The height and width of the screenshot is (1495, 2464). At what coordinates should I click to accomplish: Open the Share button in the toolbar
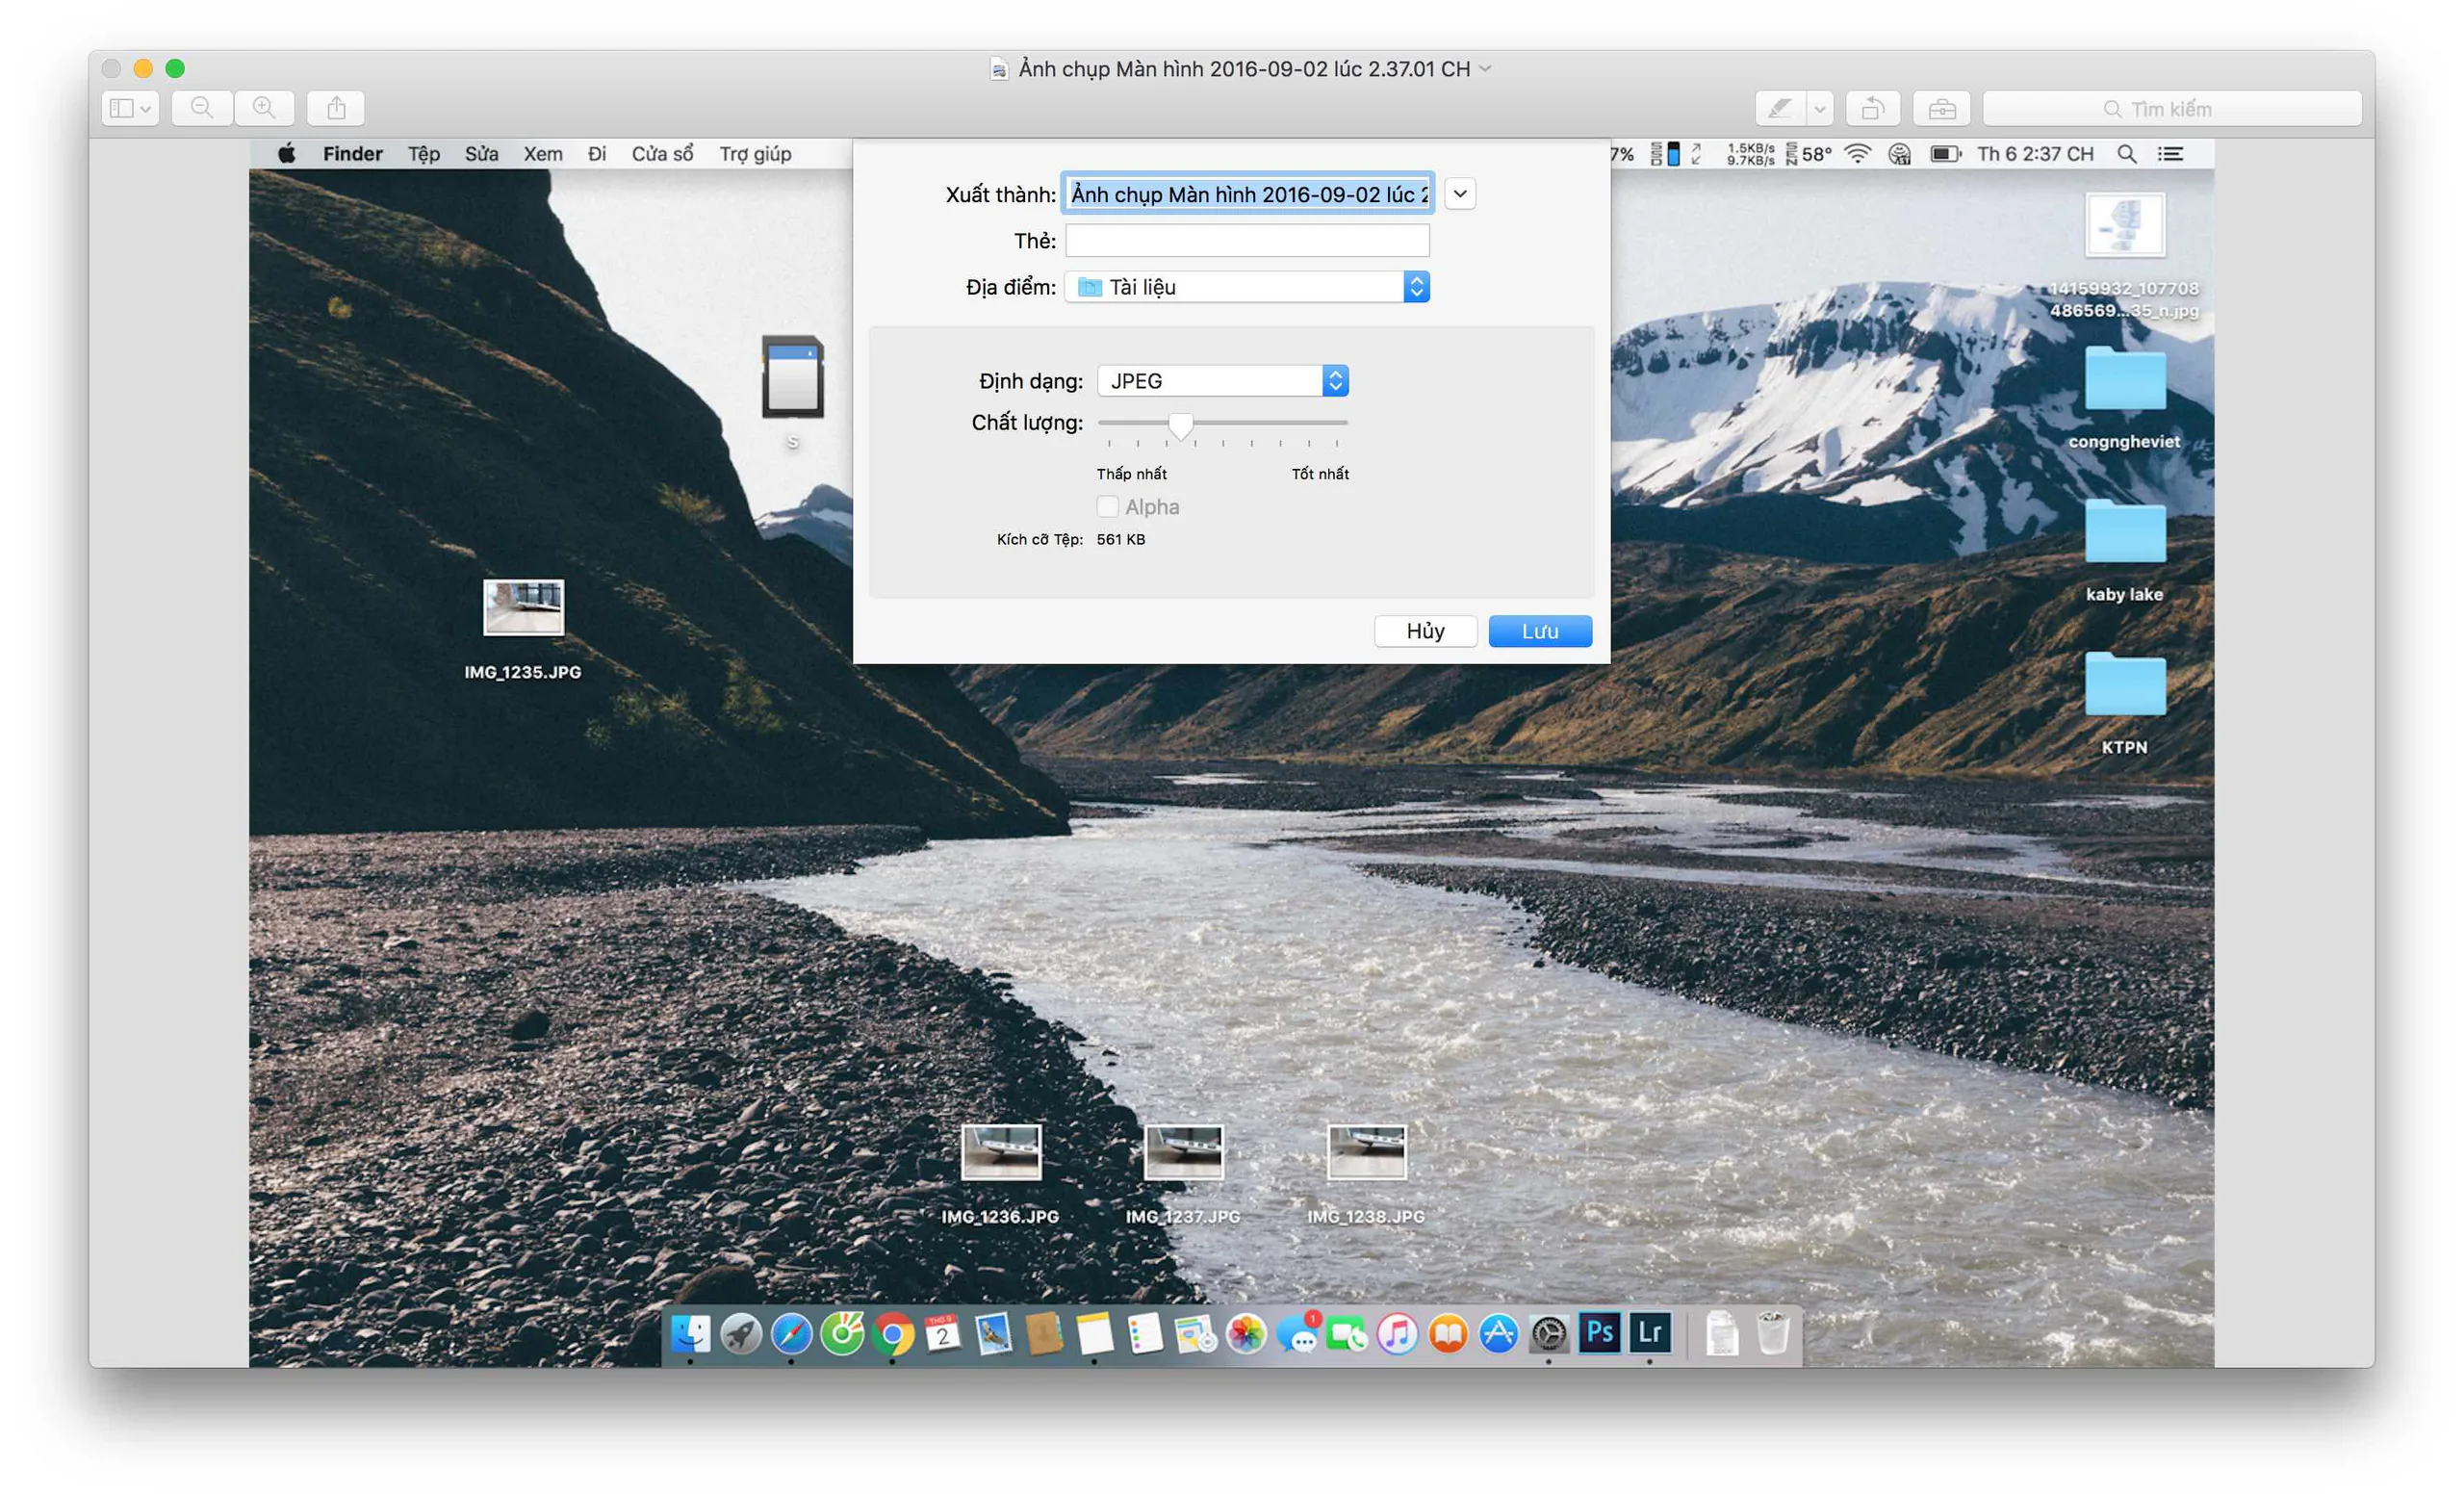coord(336,108)
